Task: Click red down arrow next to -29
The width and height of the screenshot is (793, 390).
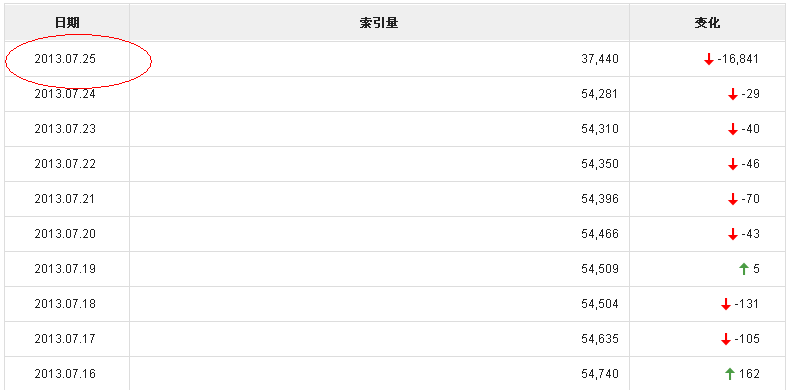Action: coord(732,94)
